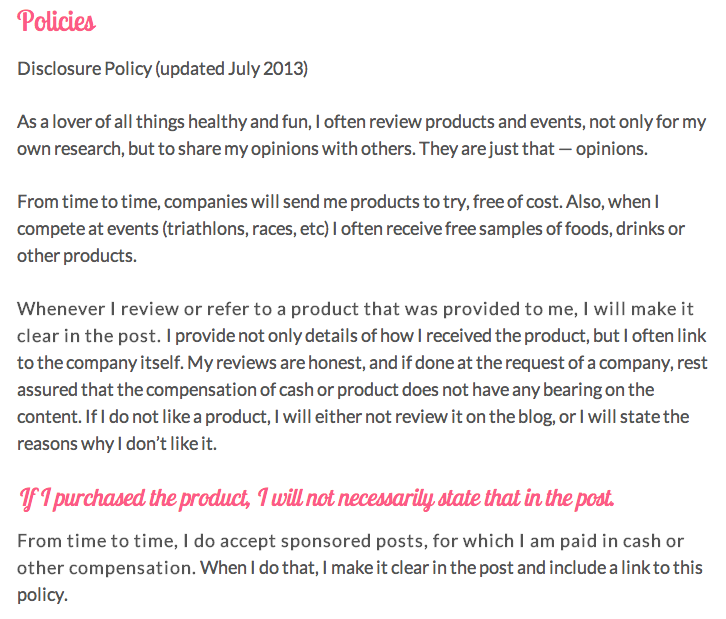Click the pink Policies heading

pos(56,21)
